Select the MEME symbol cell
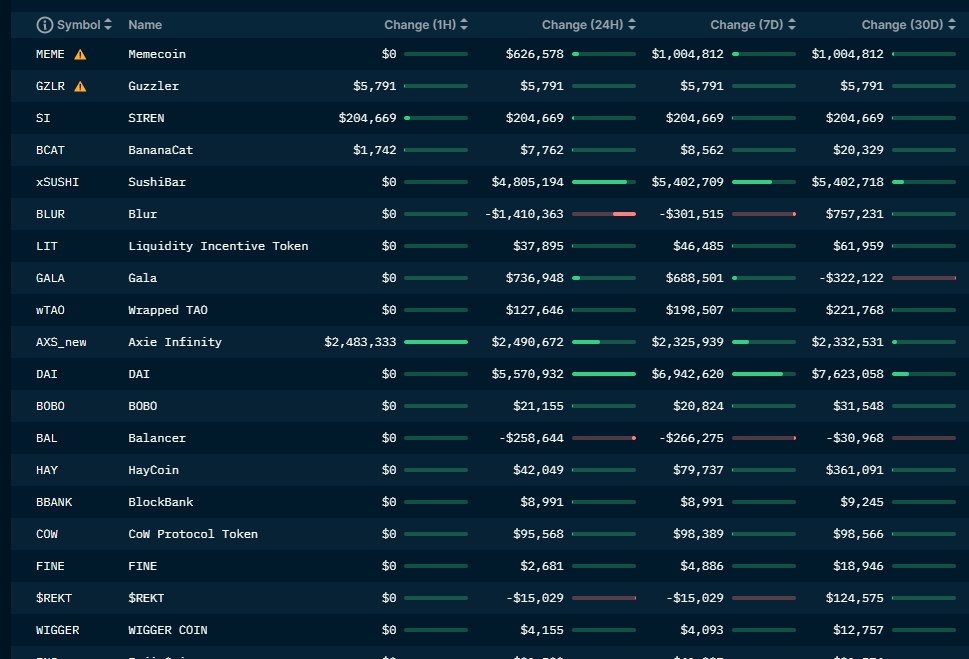This screenshot has width=969, height=659. click(x=50, y=54)
